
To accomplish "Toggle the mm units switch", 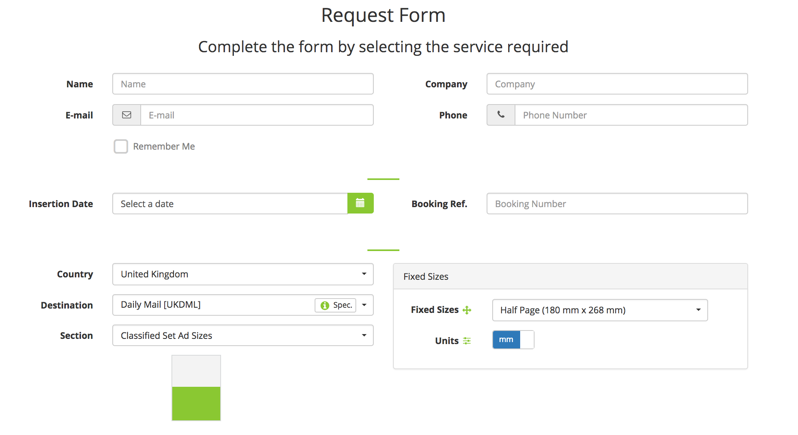I will 514,340.
